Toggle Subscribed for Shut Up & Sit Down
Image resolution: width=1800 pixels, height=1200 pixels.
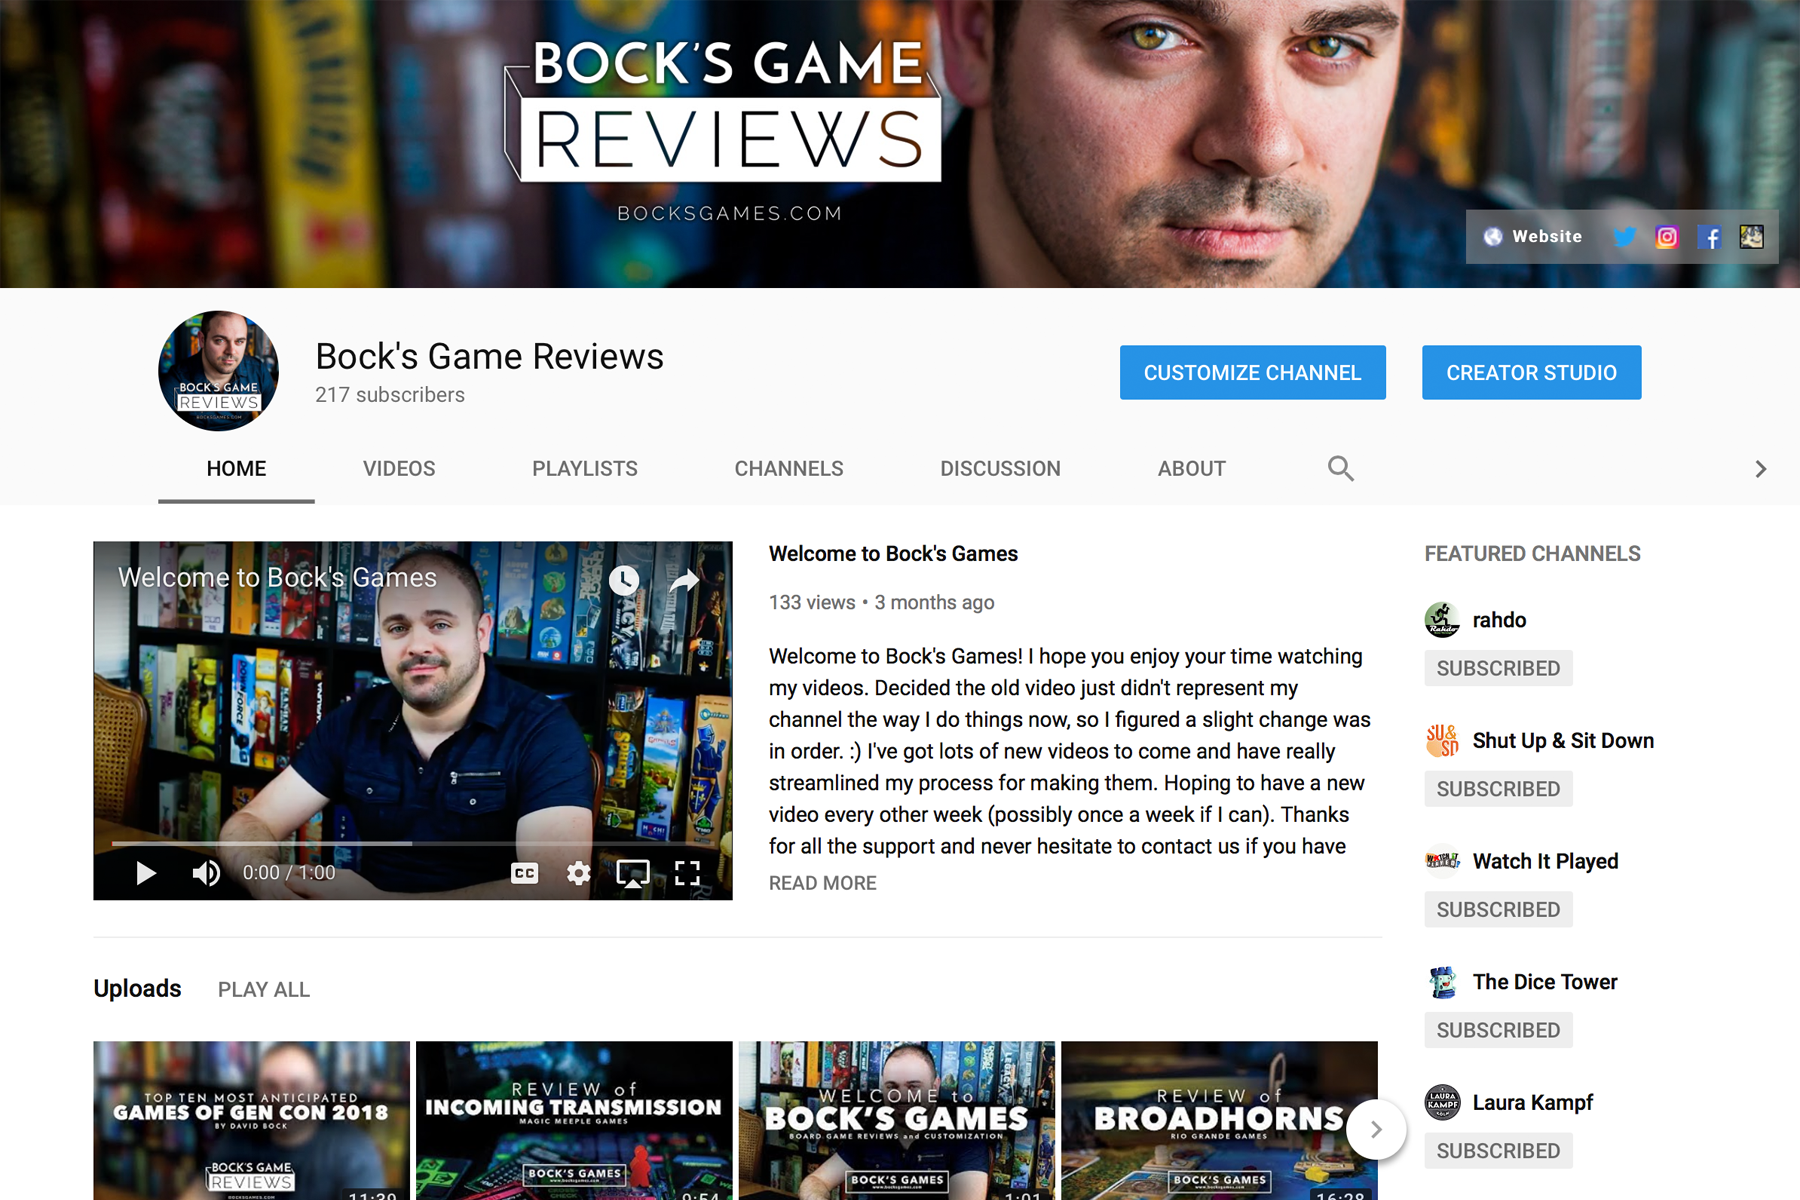1498,789
